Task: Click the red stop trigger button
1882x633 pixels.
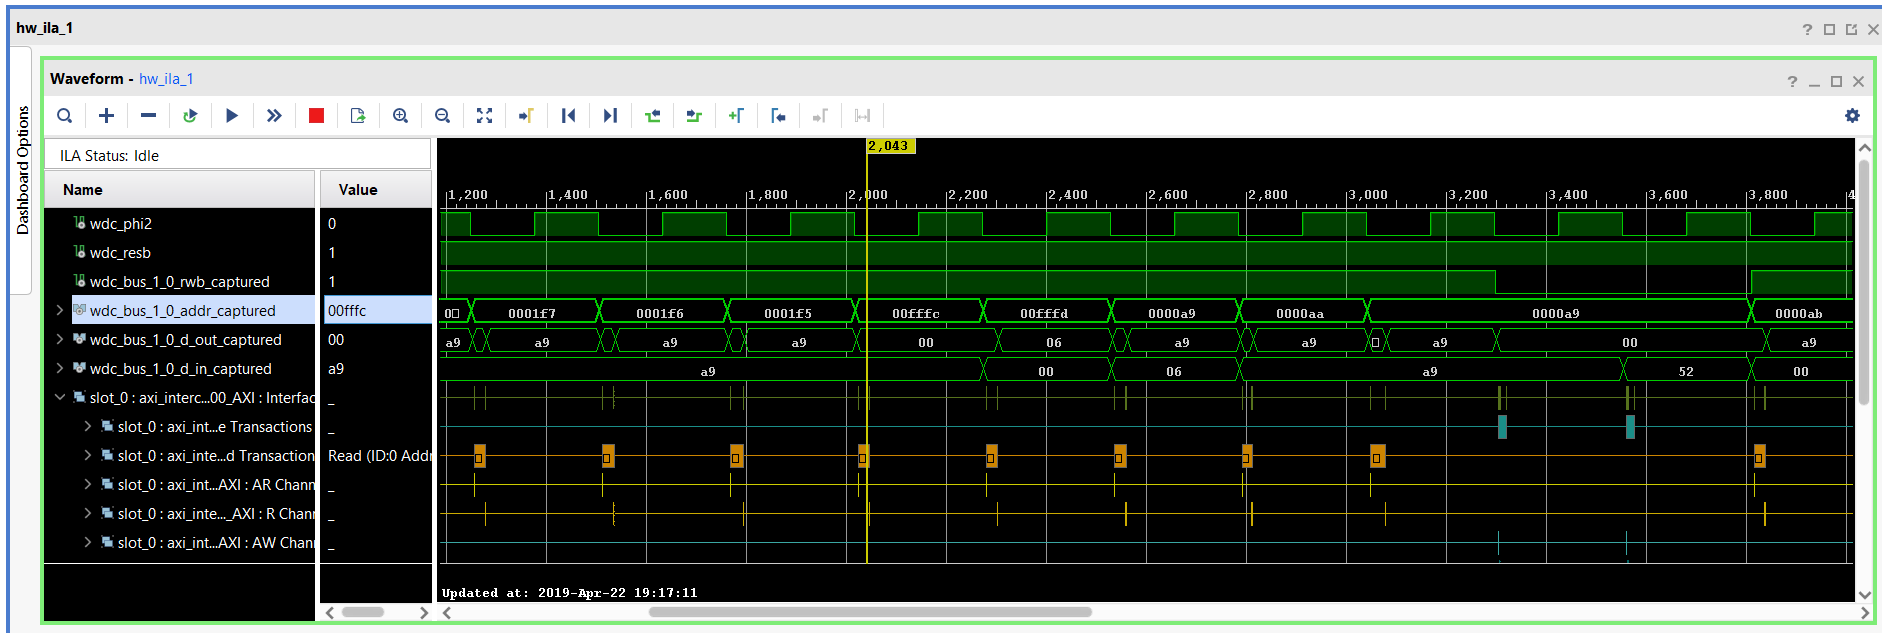Action: coord(316,116)
